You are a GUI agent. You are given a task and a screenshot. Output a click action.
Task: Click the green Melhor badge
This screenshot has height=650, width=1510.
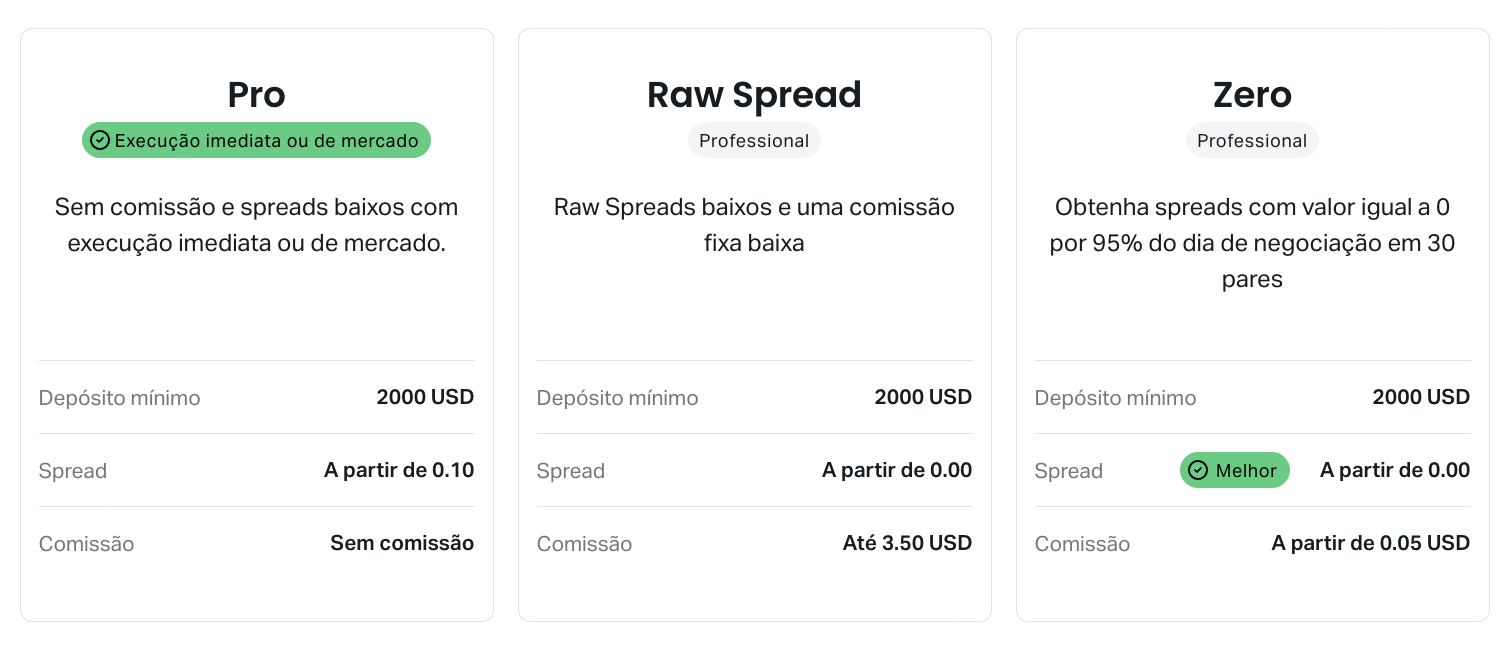click(x=1235, y=471)
